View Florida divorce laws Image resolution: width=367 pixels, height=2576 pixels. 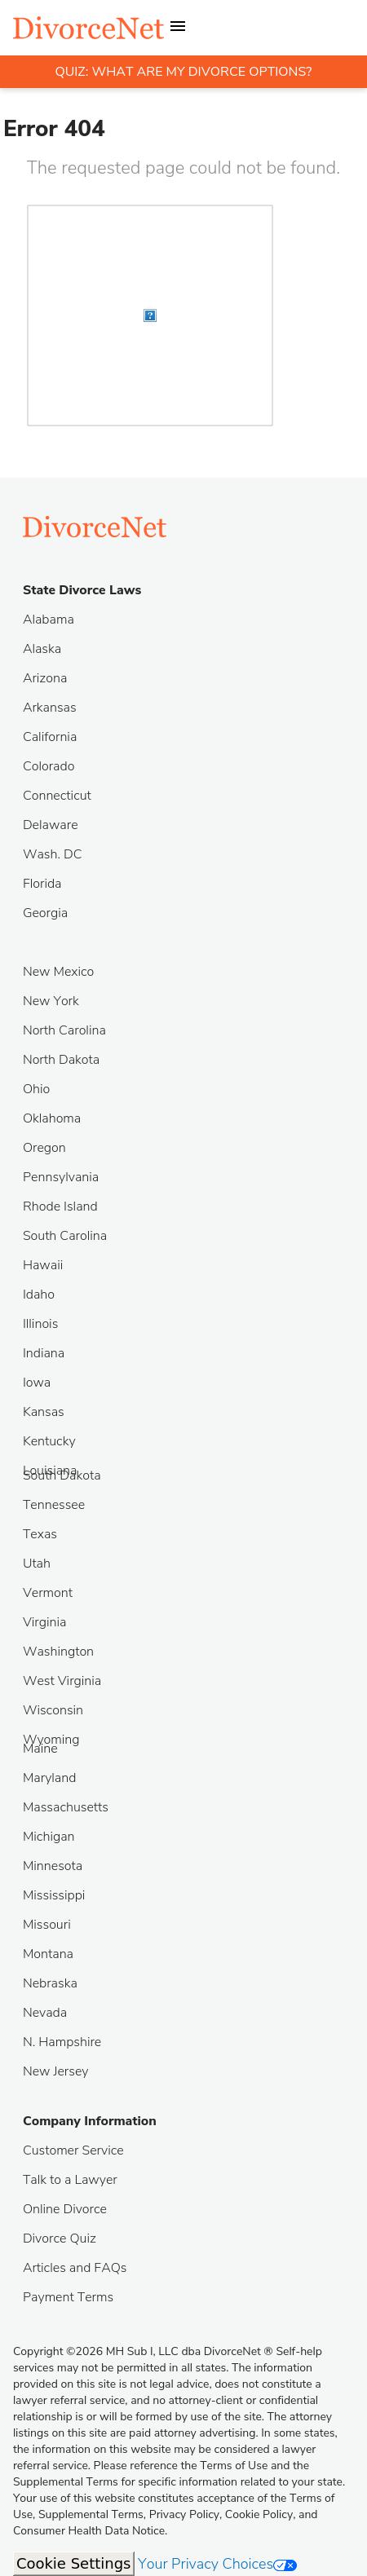click(42, 884)
